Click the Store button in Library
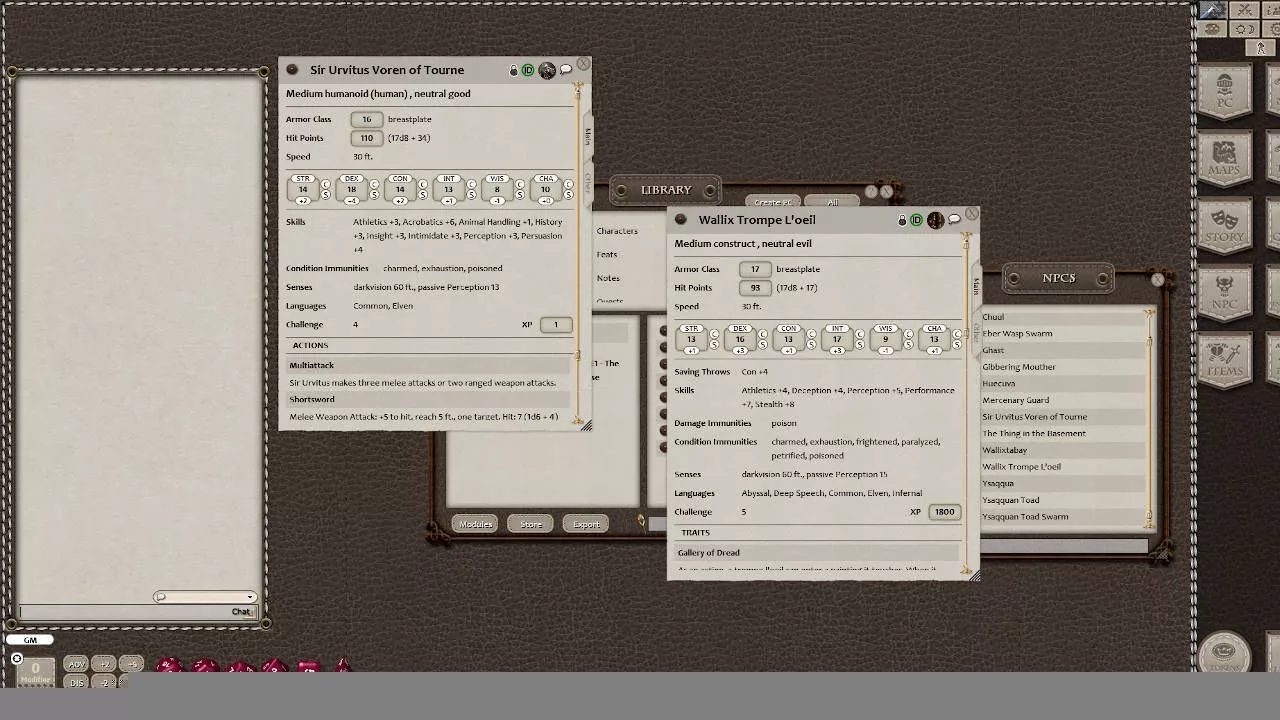The height and width of the screenshot is (720, 1280). tap(531, 524)
